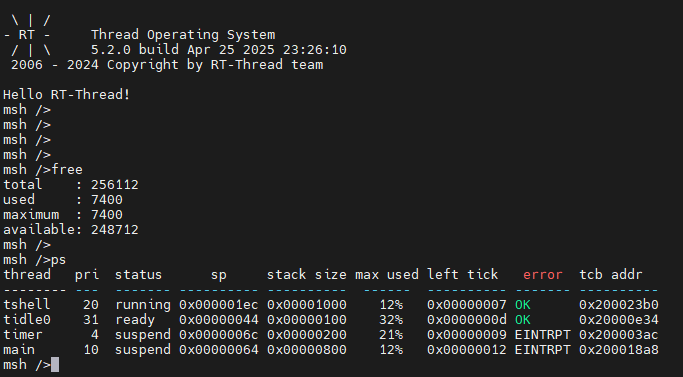
Task: Click the '2006 - 2024 Copyright by RT-Thread team' line
Action: click(167, 65)
